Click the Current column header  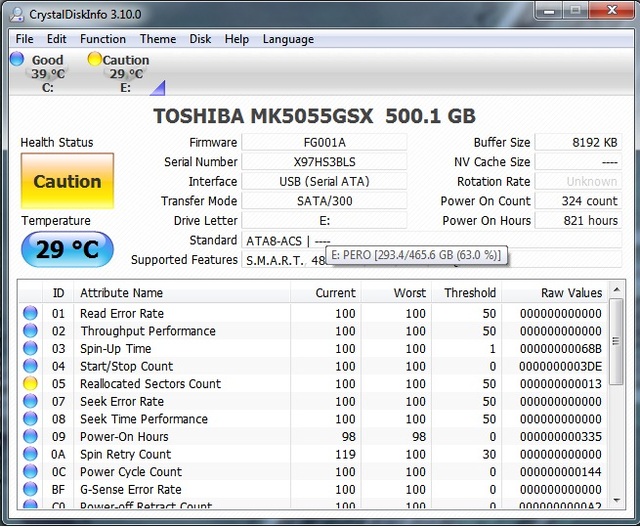325,293
